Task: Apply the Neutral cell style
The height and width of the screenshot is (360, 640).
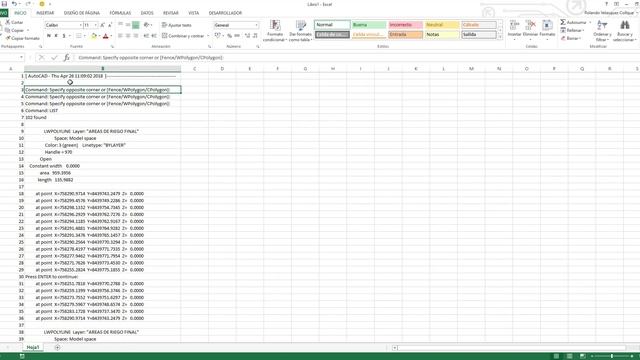Action: tap(442, 25)
